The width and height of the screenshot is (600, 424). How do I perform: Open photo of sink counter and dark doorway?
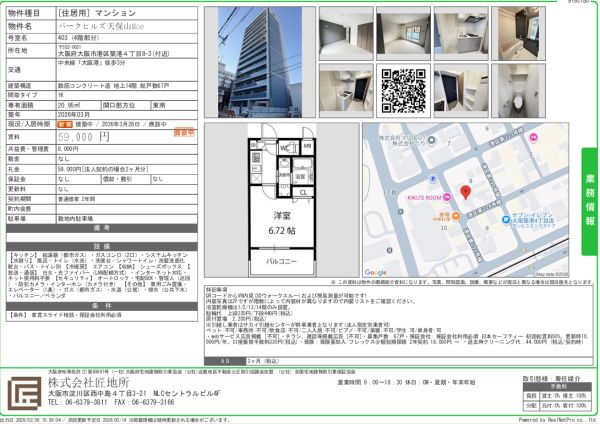coord(346,91)
